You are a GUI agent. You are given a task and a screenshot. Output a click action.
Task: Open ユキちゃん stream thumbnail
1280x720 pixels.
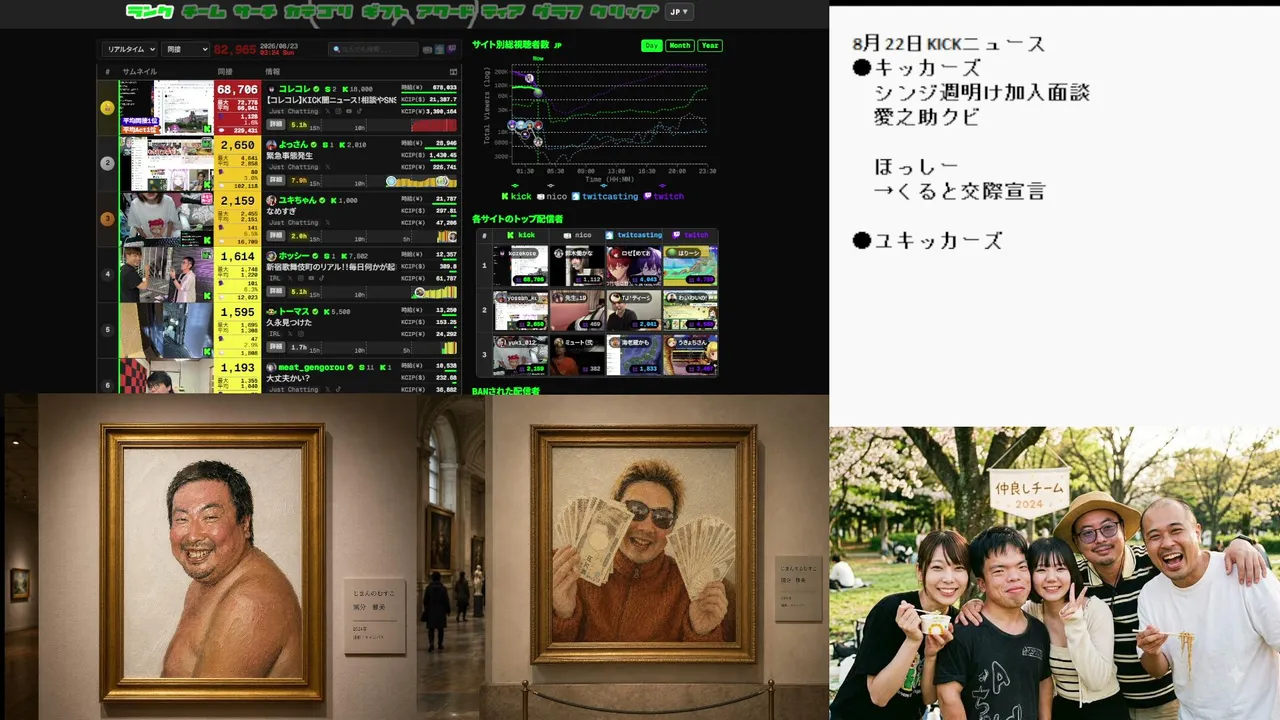166,218
